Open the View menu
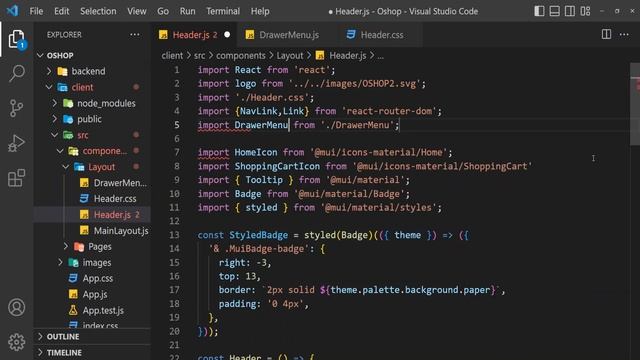This screenshot has height=360, width=640. [x=137, y=11]
